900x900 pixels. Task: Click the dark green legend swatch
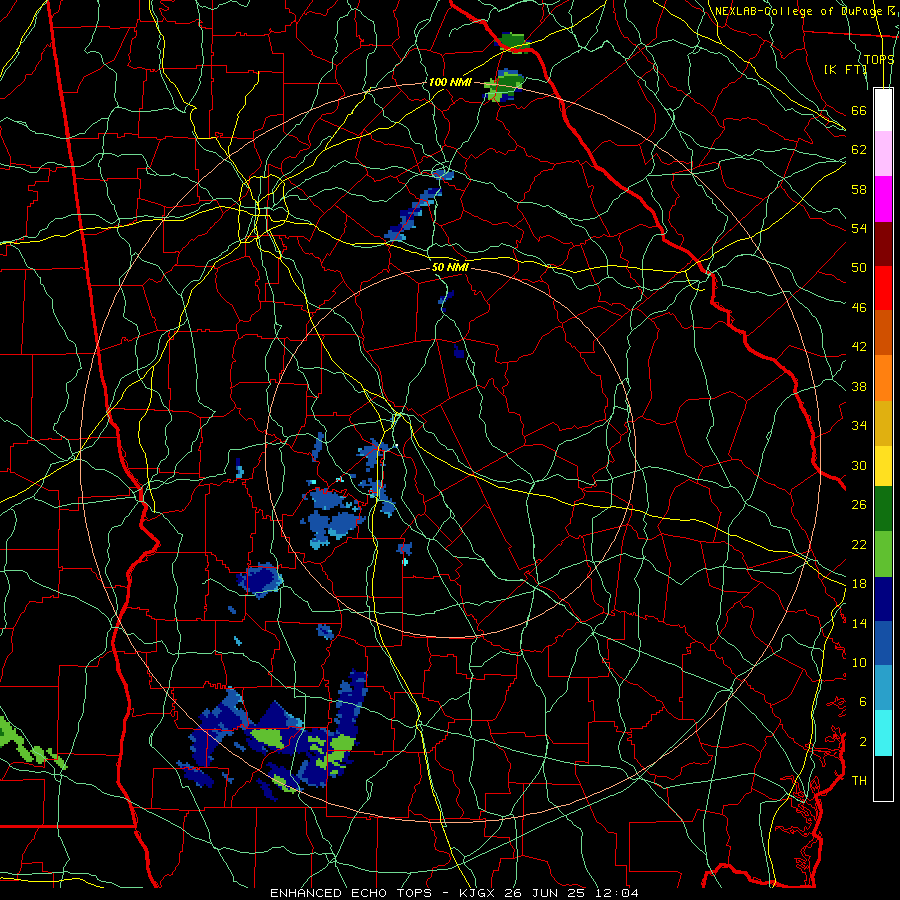point(883,509)
